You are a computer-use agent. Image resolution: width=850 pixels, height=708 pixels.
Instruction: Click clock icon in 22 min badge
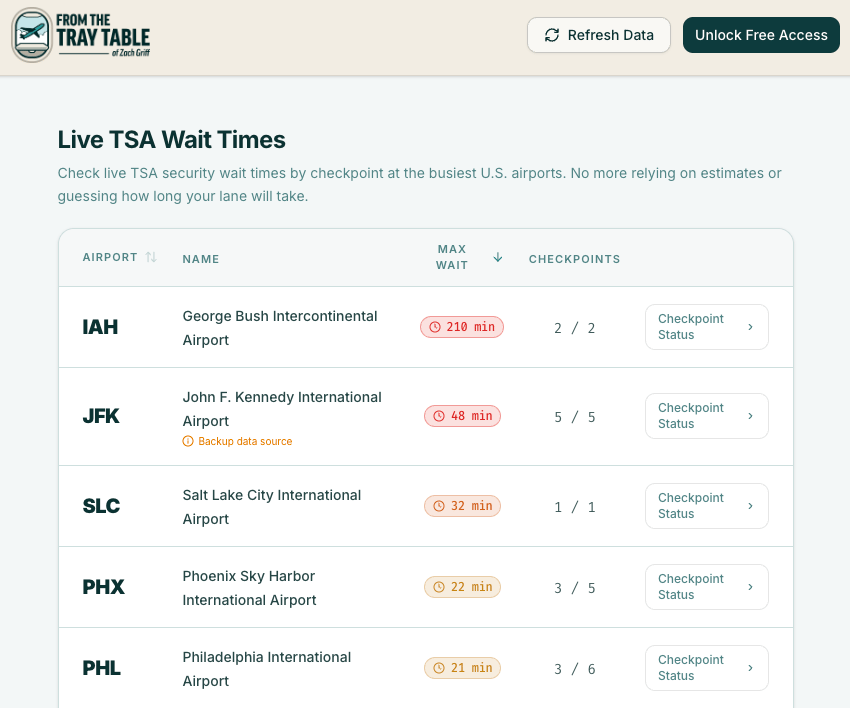coord(439,587)
